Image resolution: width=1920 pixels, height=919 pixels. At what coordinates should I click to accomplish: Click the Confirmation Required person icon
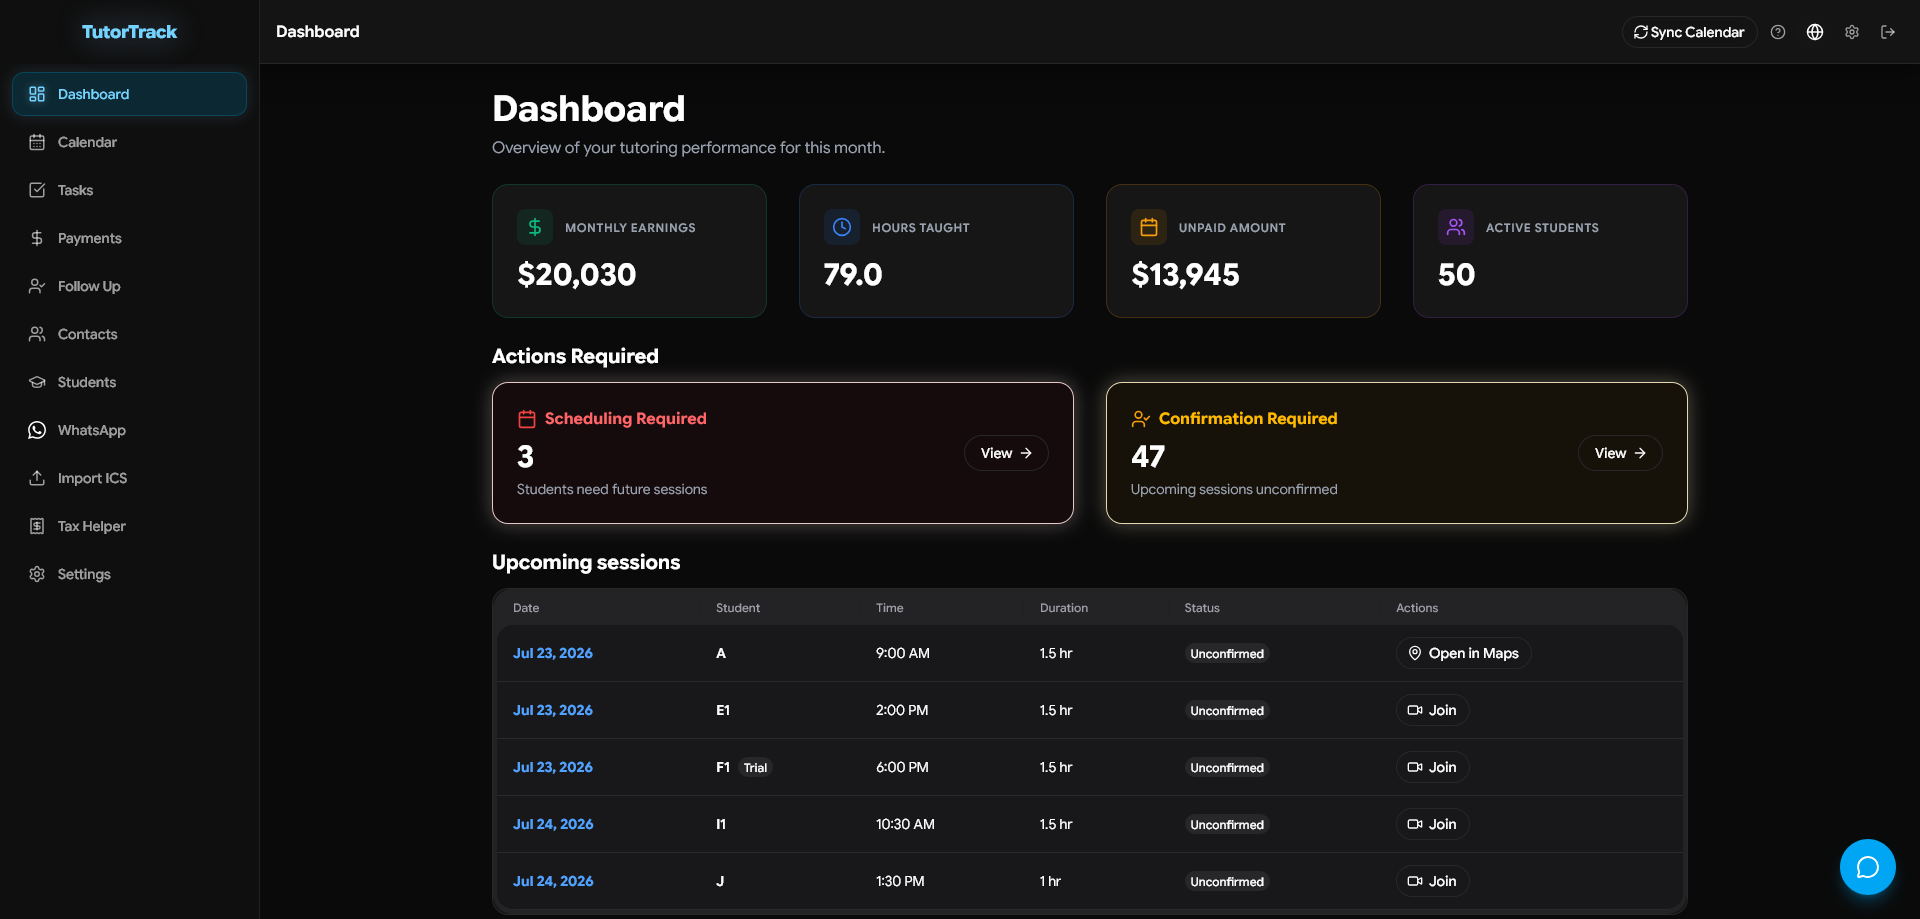1141,419
